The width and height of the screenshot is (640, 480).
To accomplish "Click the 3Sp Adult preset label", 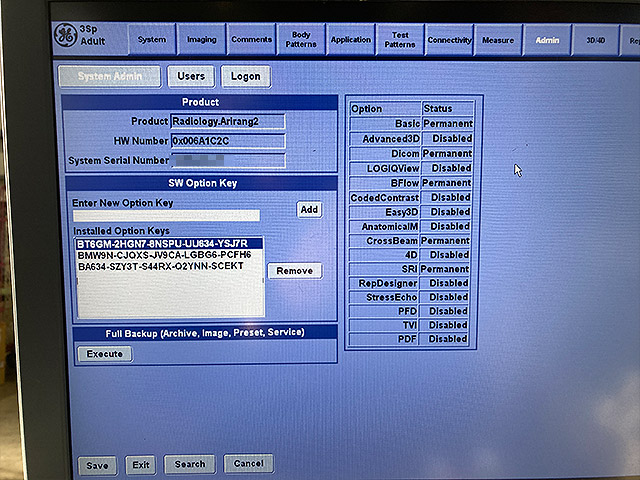I will tap(93, 35).
